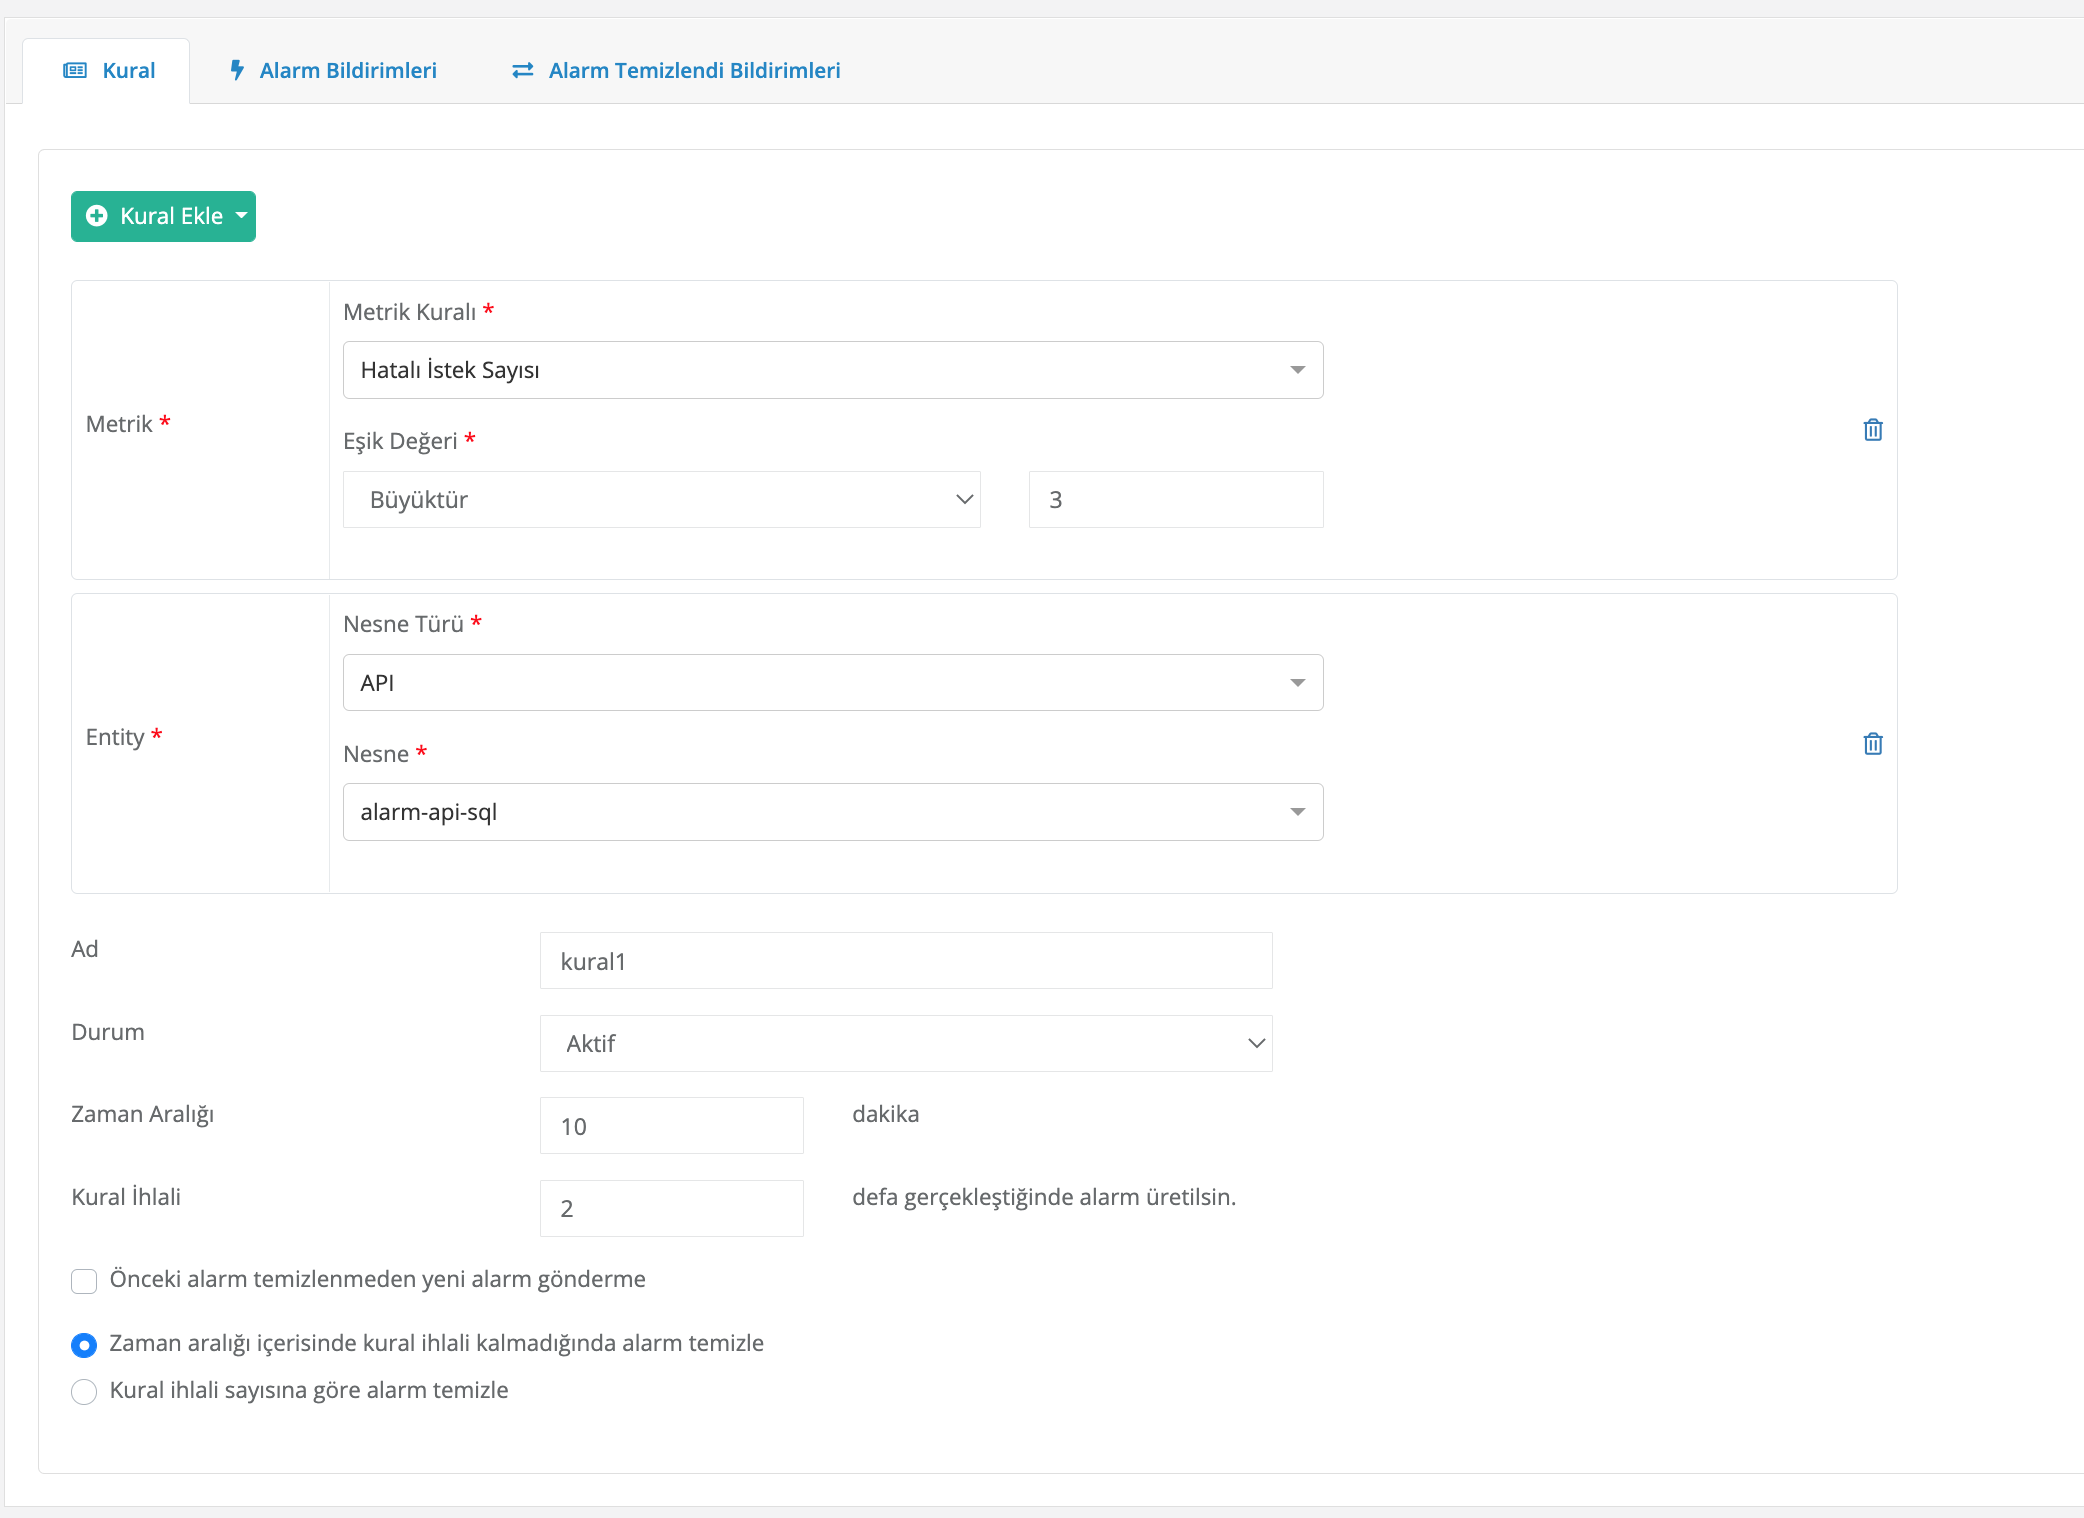Switch to Alarm Temizlendi Bildirimleri tab
Image resolution: width=2084 pixels, height=1518 pixels.
(x=676, y=70)
